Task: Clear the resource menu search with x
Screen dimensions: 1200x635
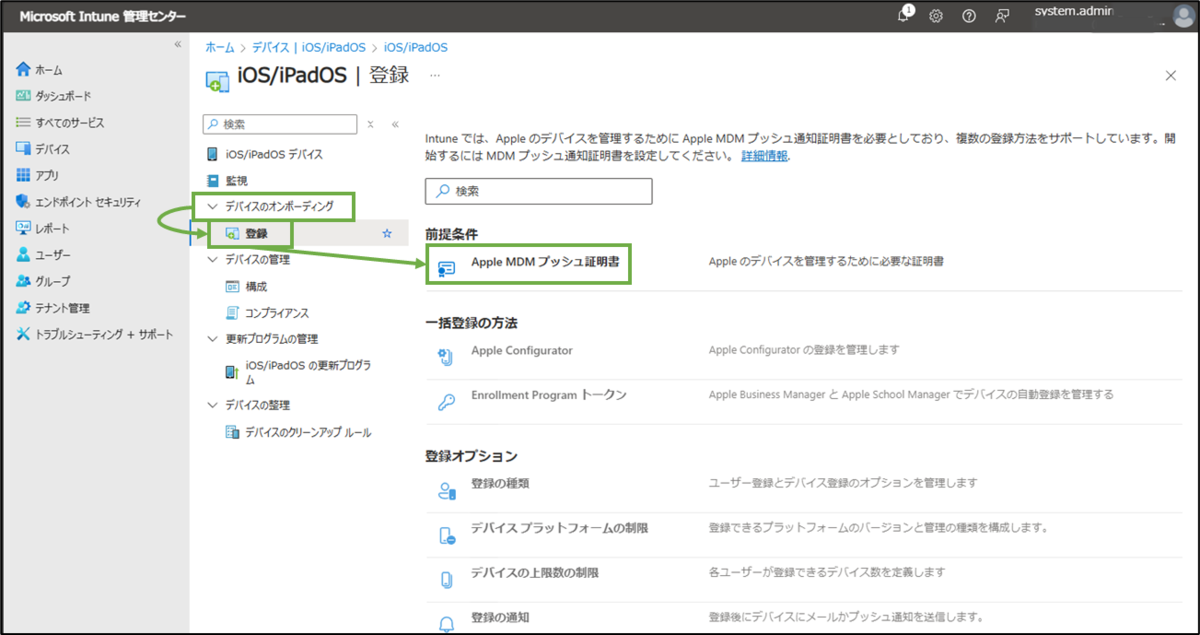Action: coord(370,124)
